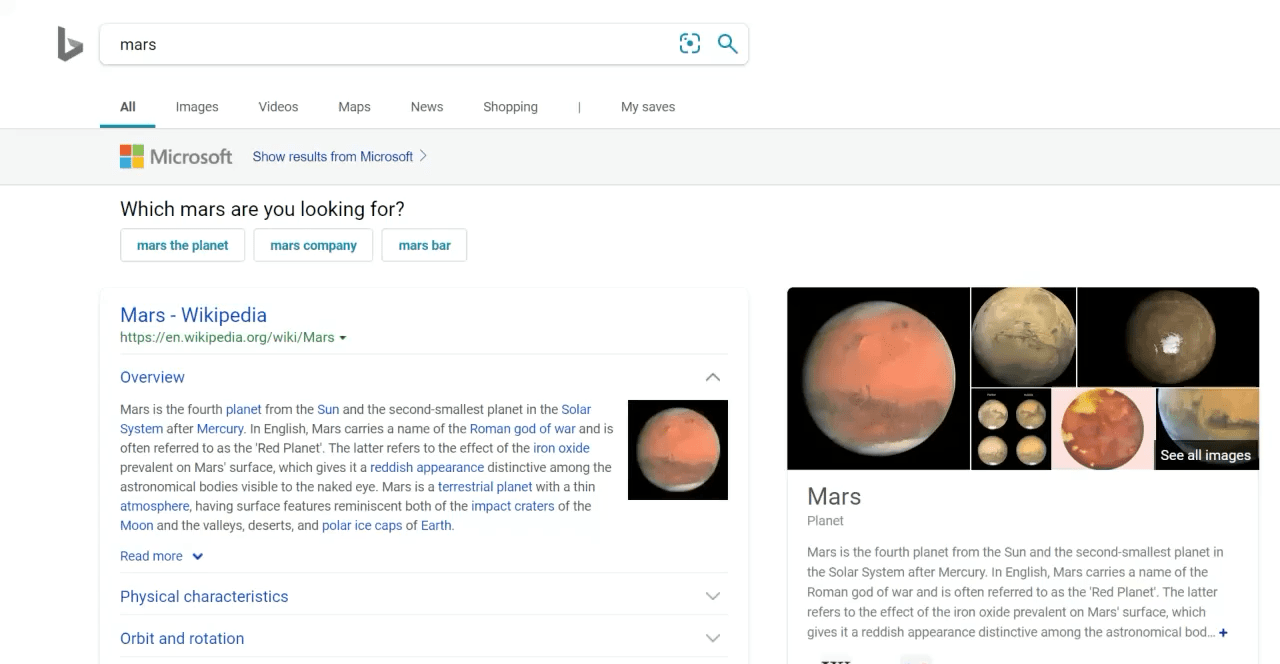This screenshot has width=1280, height=664.
Task: Follow the 'terrestrial planet' link
Action: click(485, 486)
